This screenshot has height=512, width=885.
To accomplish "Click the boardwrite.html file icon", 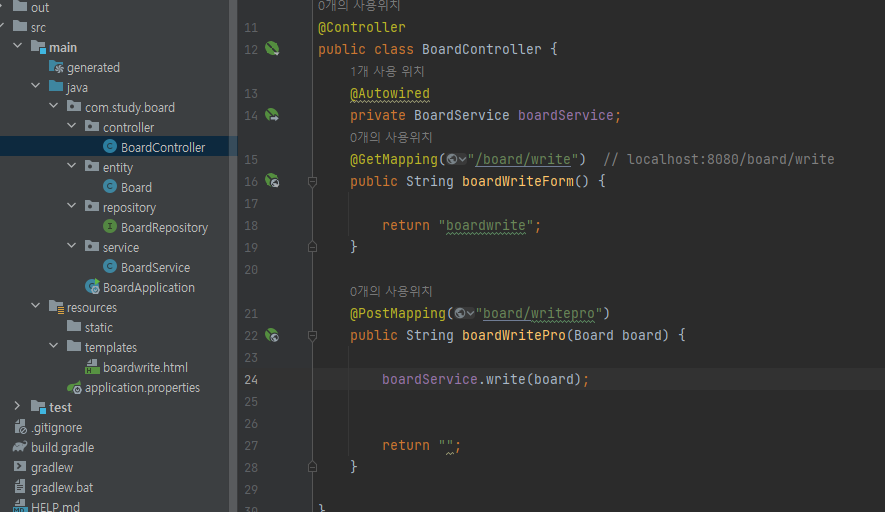I will point(92,367).
